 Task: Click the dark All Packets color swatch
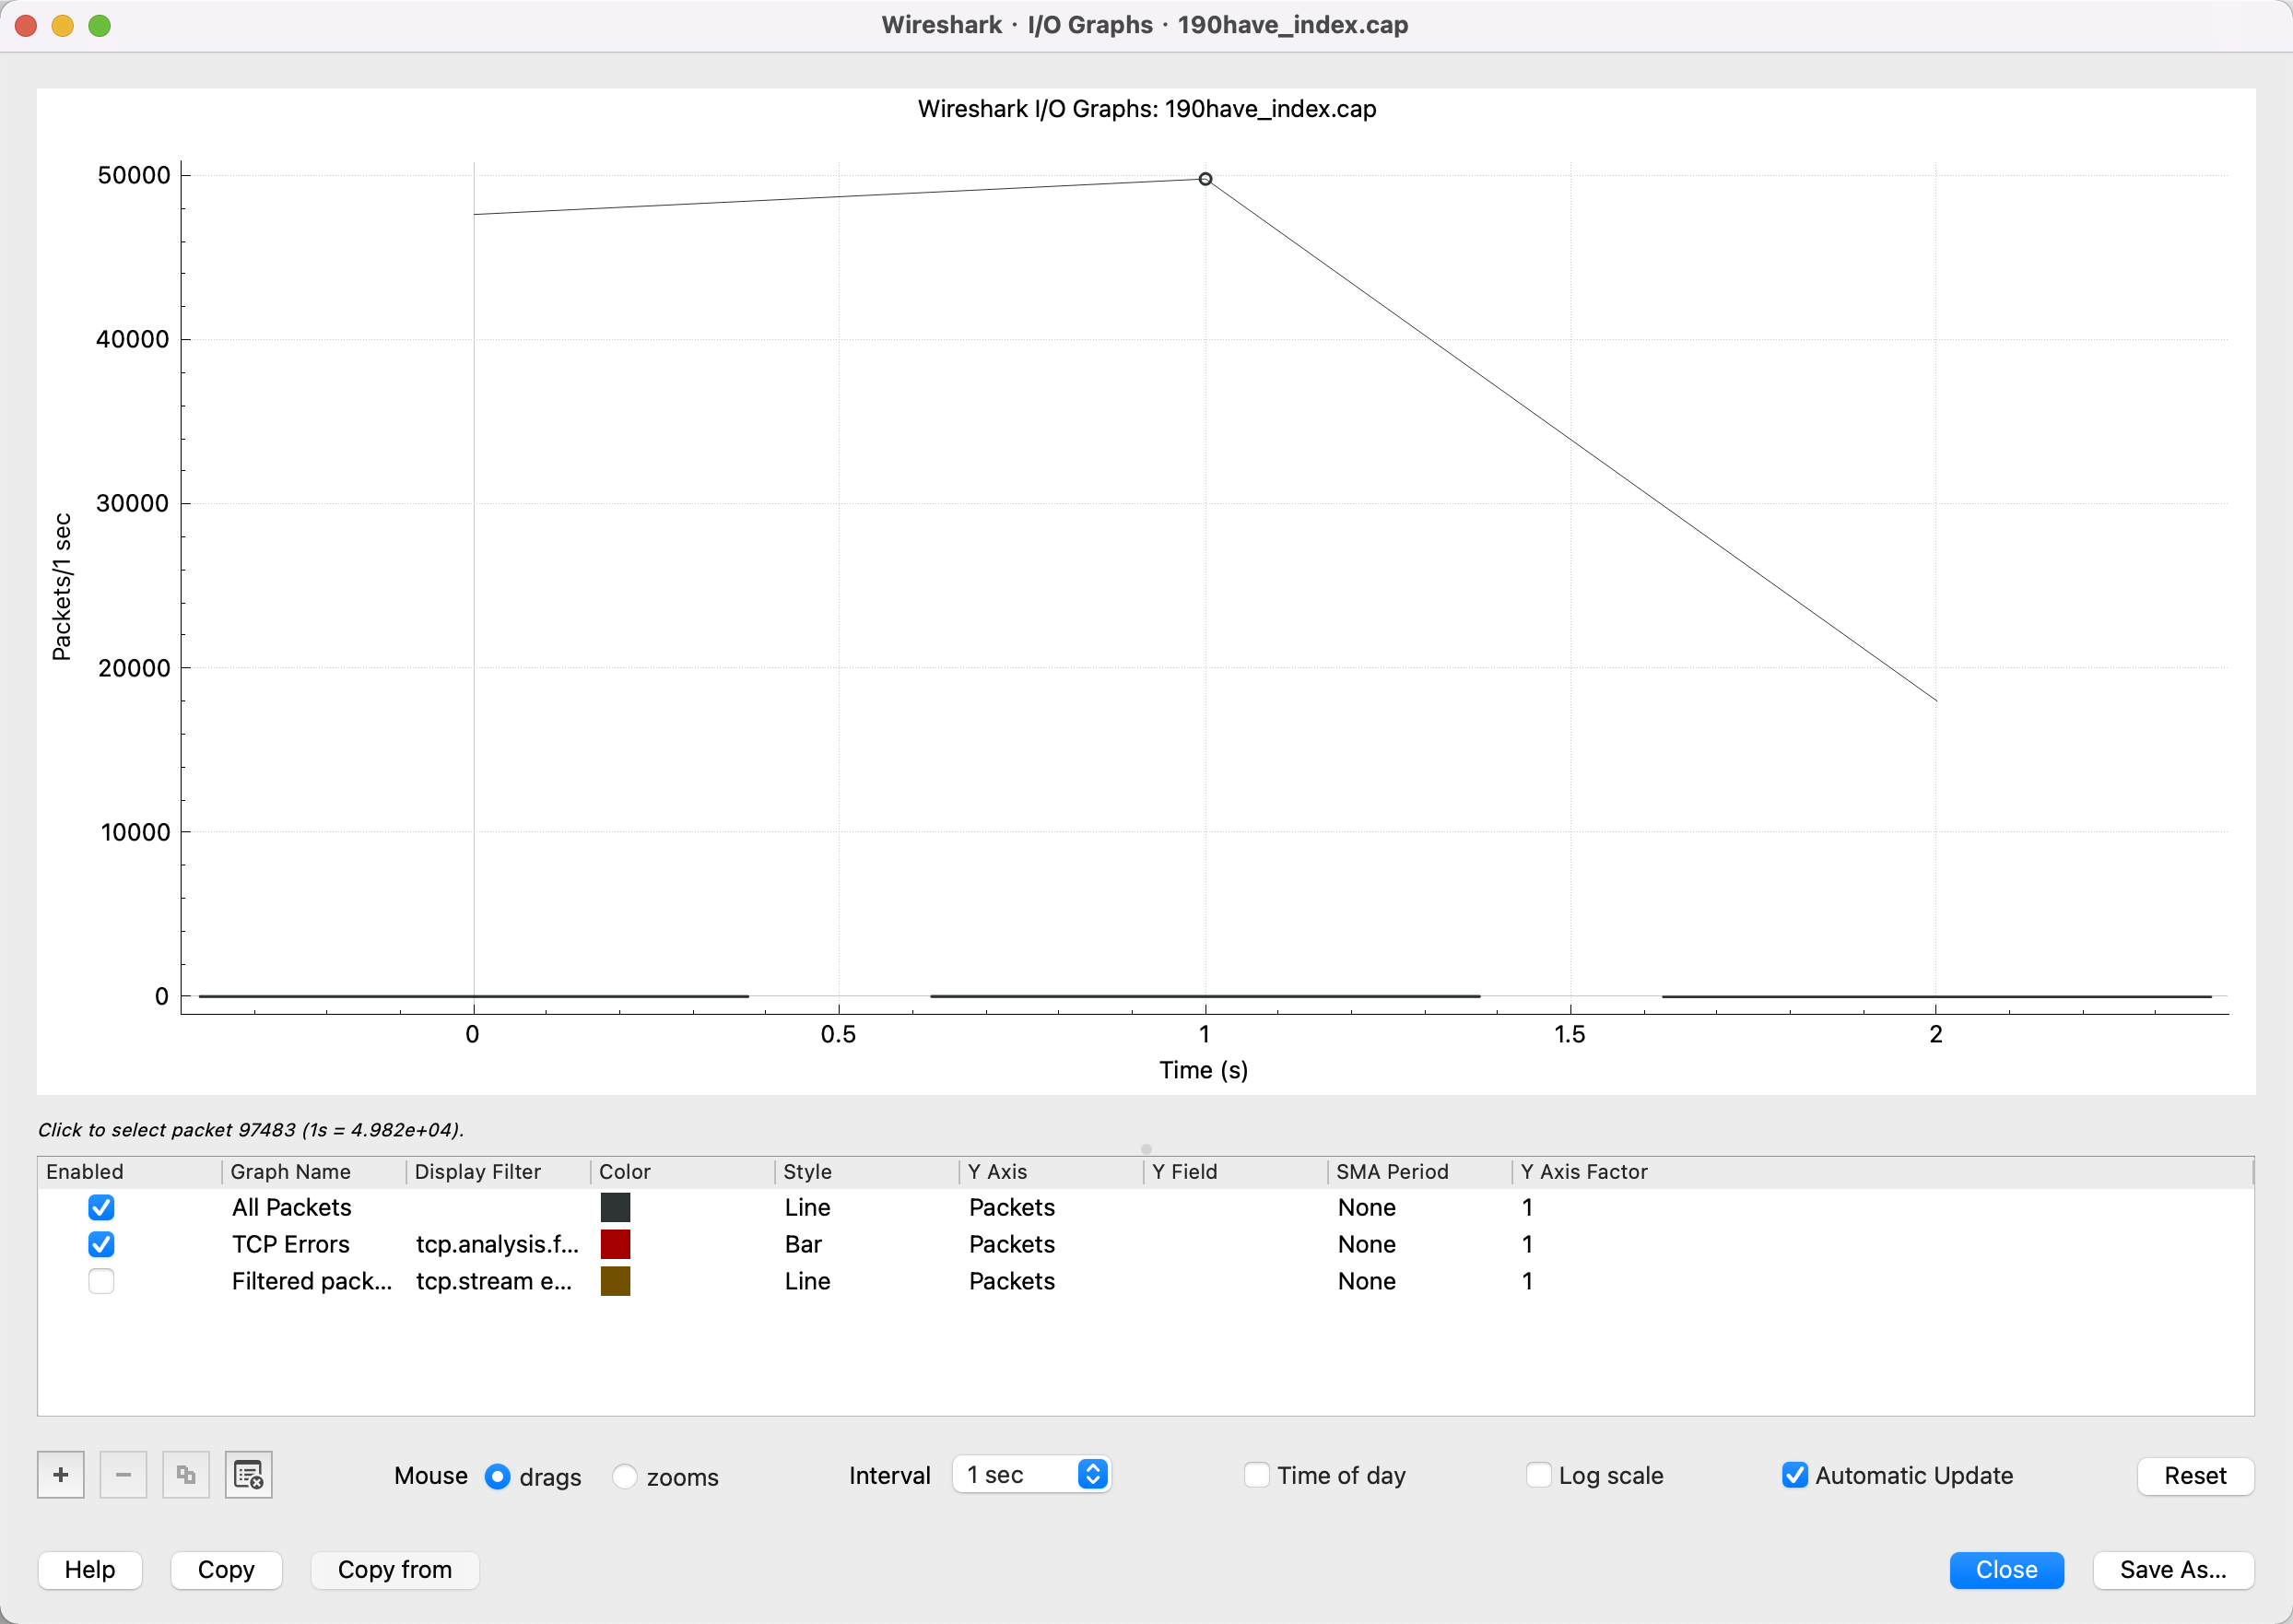[x=615, y=1207]
